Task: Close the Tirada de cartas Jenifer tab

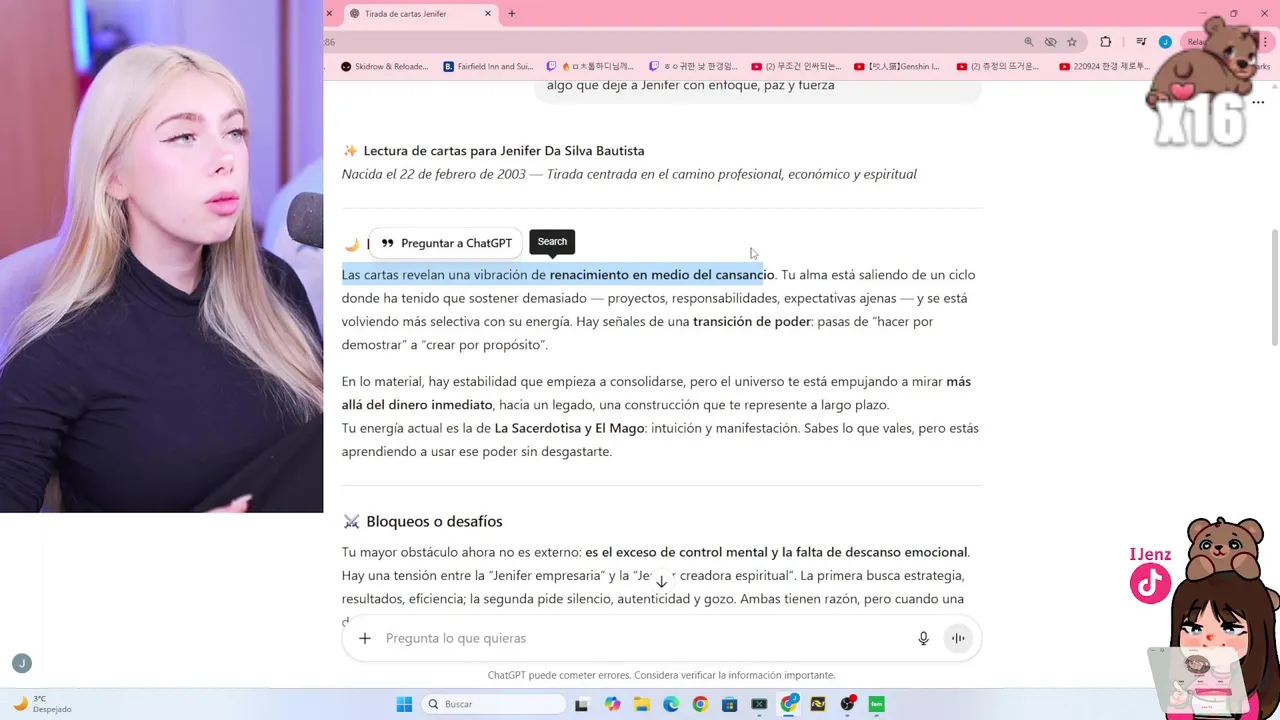Action: tap(488, 14)
